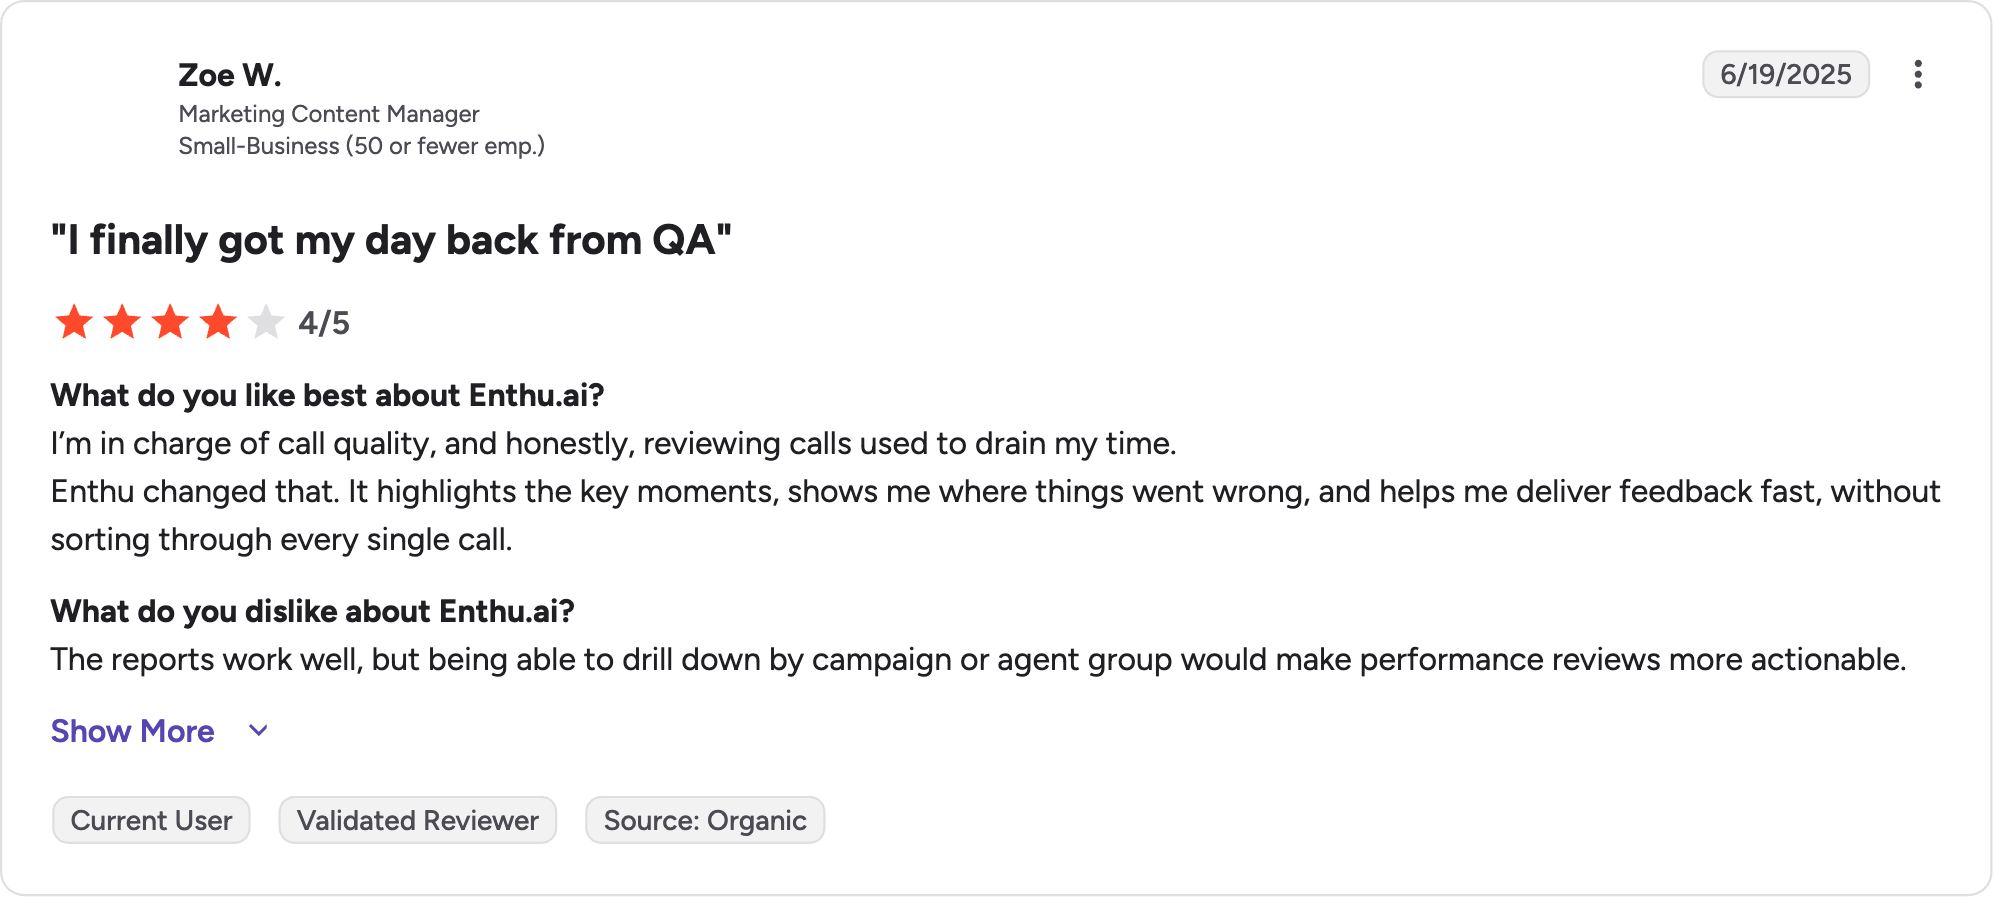The height and width of the screenshot is (898, 1994).
Task: Click the Source: Organic tag
Action: [x=705, y=820]
